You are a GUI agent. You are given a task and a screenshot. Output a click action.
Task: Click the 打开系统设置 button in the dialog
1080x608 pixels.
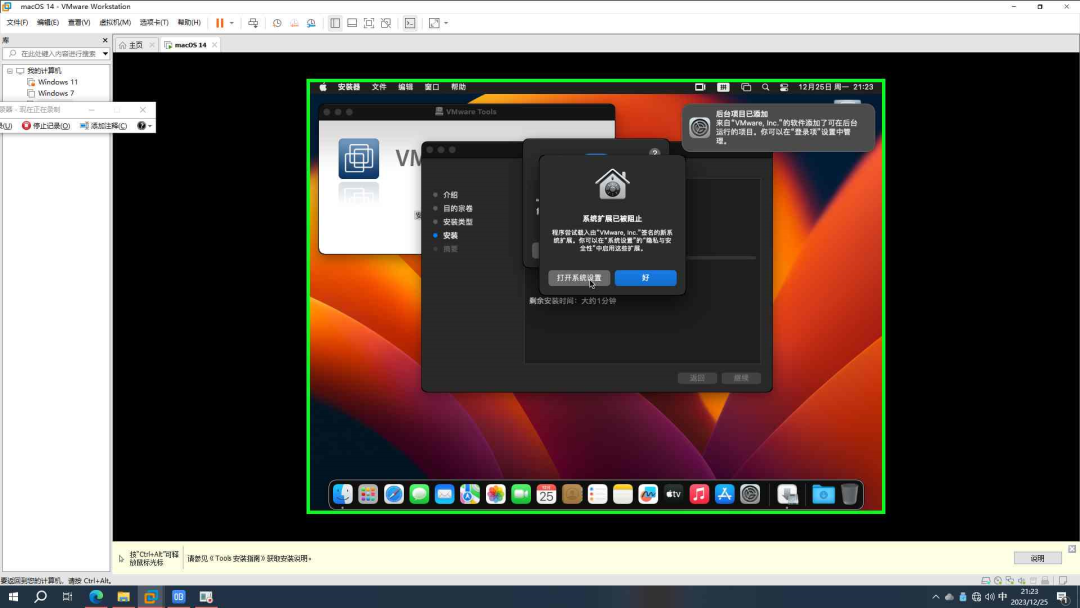(578, 277)
